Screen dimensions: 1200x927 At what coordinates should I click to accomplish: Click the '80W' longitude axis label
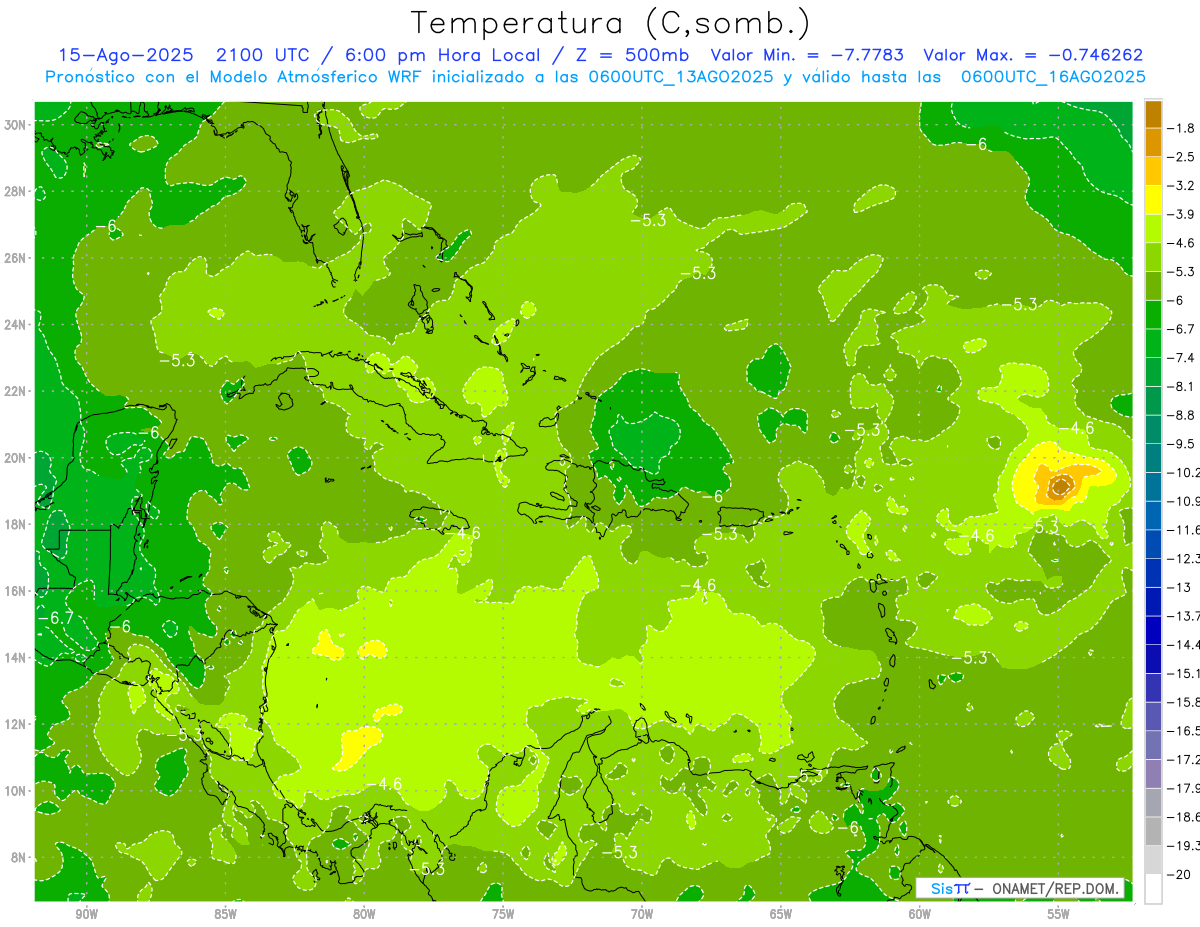click(364, 914)
